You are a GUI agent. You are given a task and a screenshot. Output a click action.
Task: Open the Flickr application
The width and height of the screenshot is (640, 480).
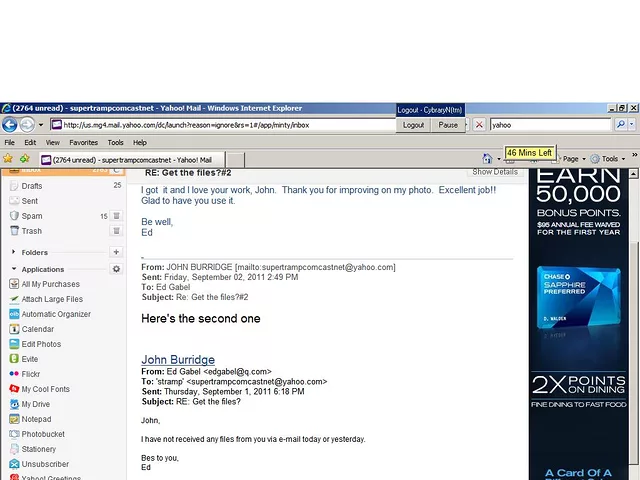31,373
